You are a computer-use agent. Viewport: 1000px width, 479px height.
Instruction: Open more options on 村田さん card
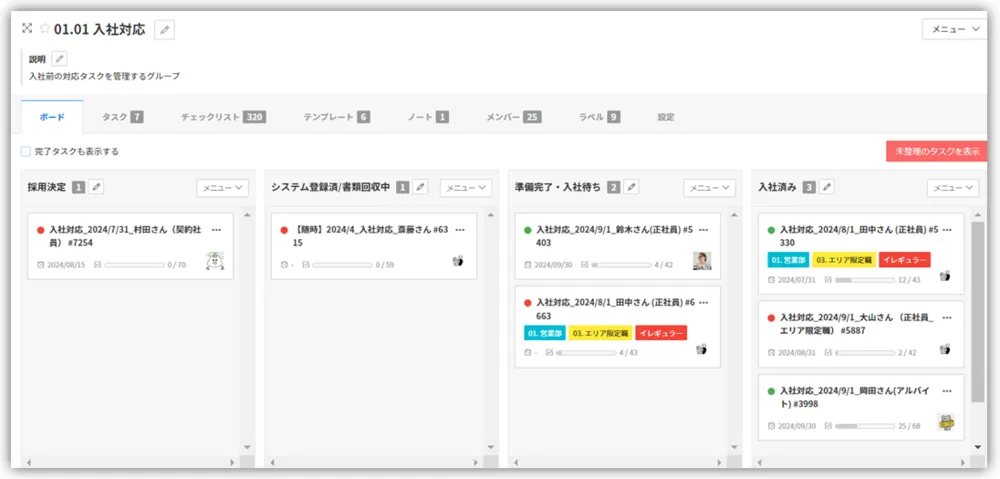216,230
